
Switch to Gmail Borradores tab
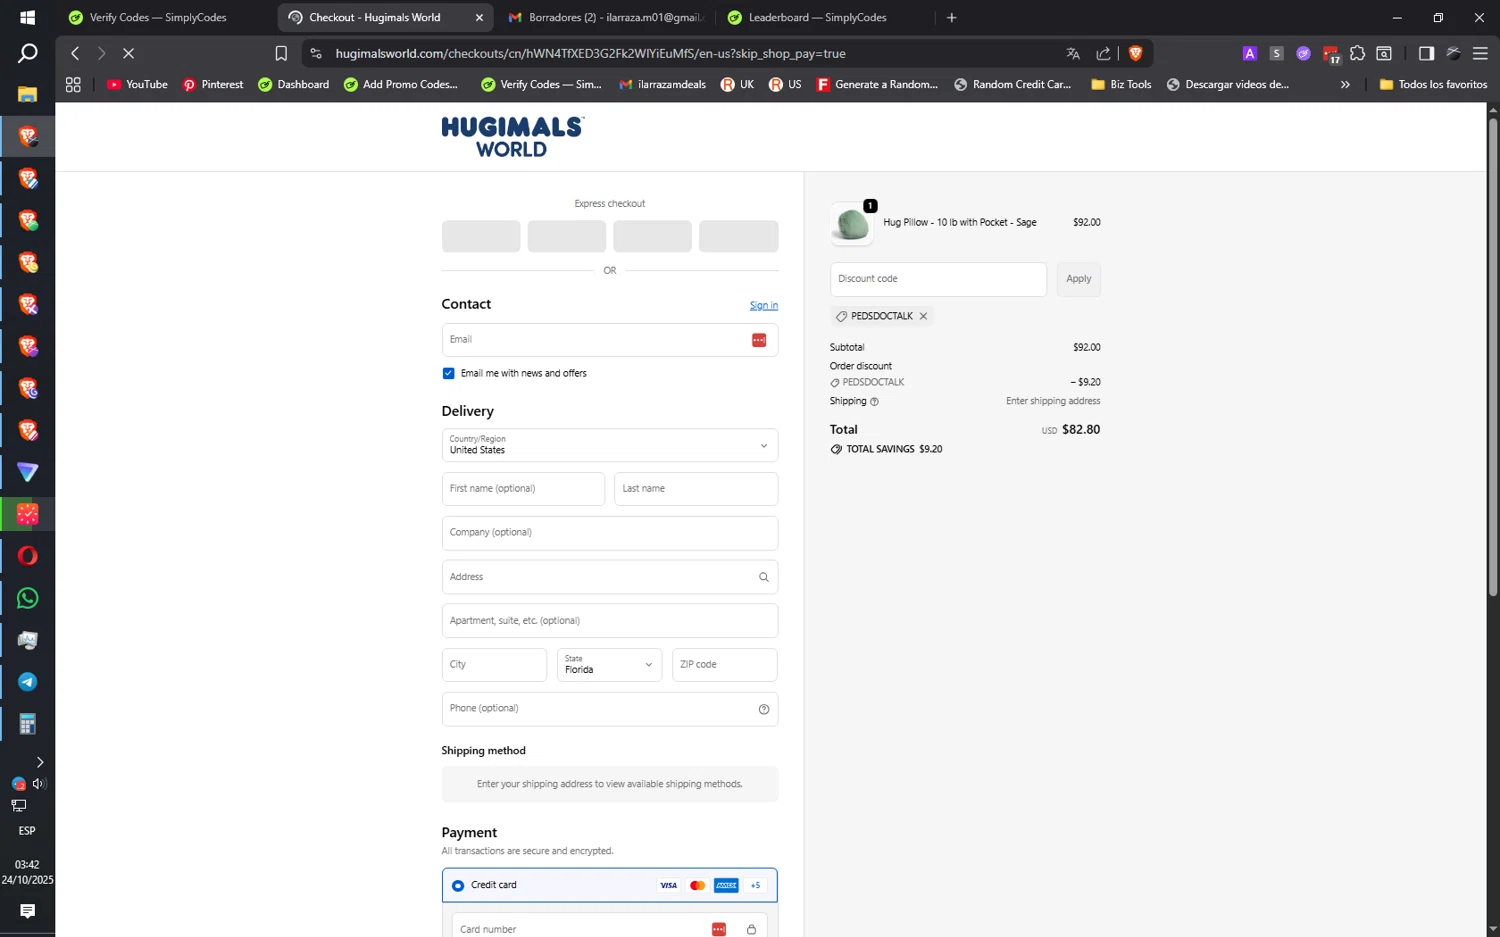coord(606,17)
